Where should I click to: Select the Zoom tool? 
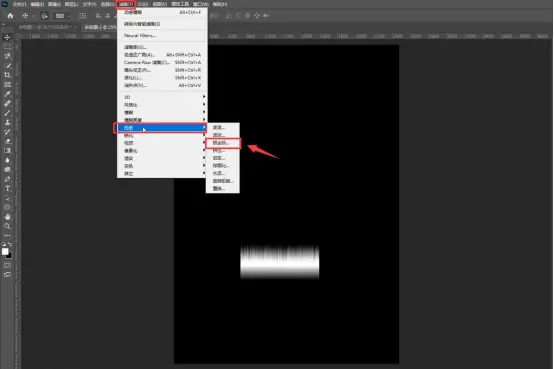pos(7,226)
